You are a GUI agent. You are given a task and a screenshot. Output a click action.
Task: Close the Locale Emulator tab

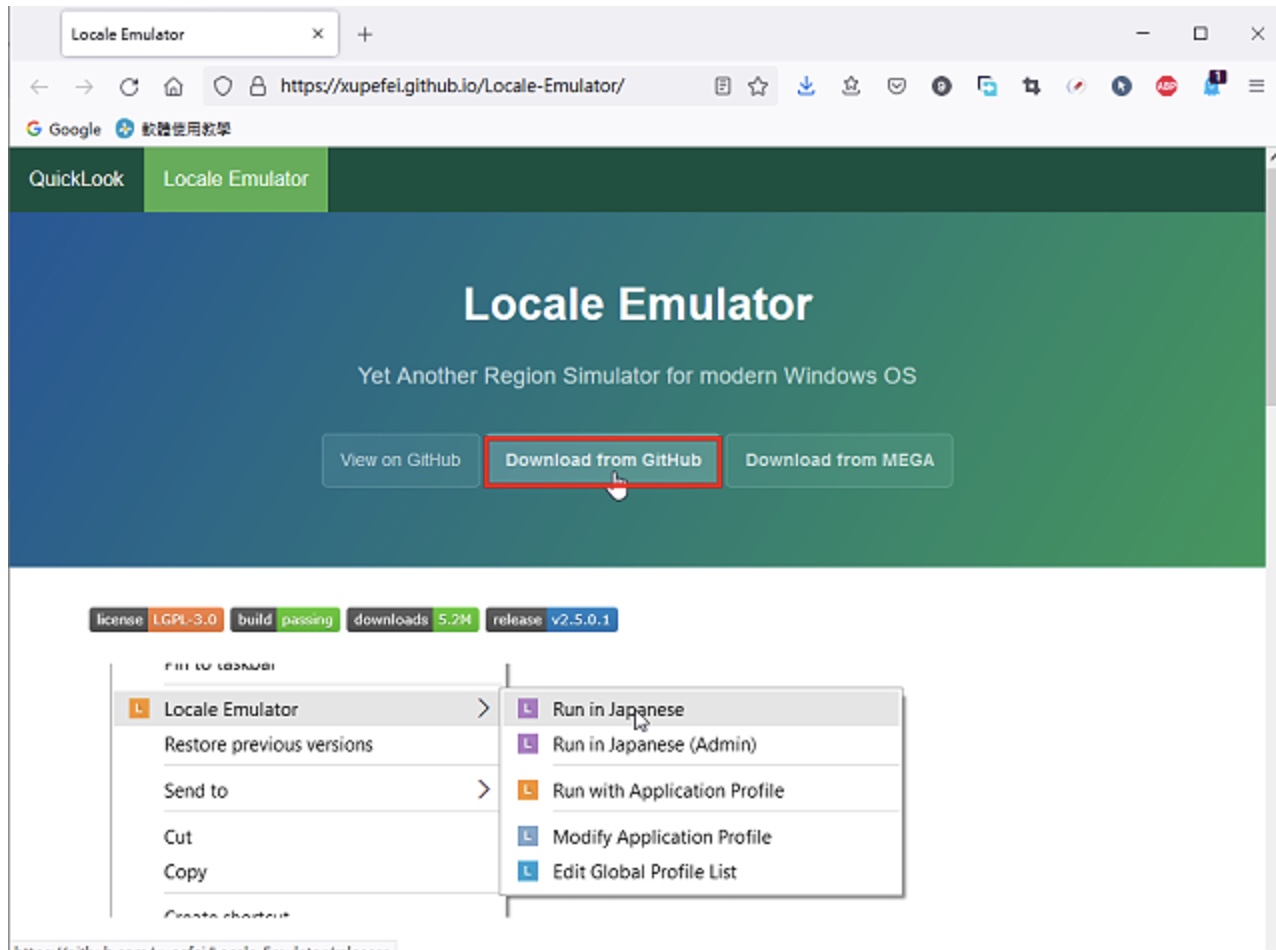[318, 34]
